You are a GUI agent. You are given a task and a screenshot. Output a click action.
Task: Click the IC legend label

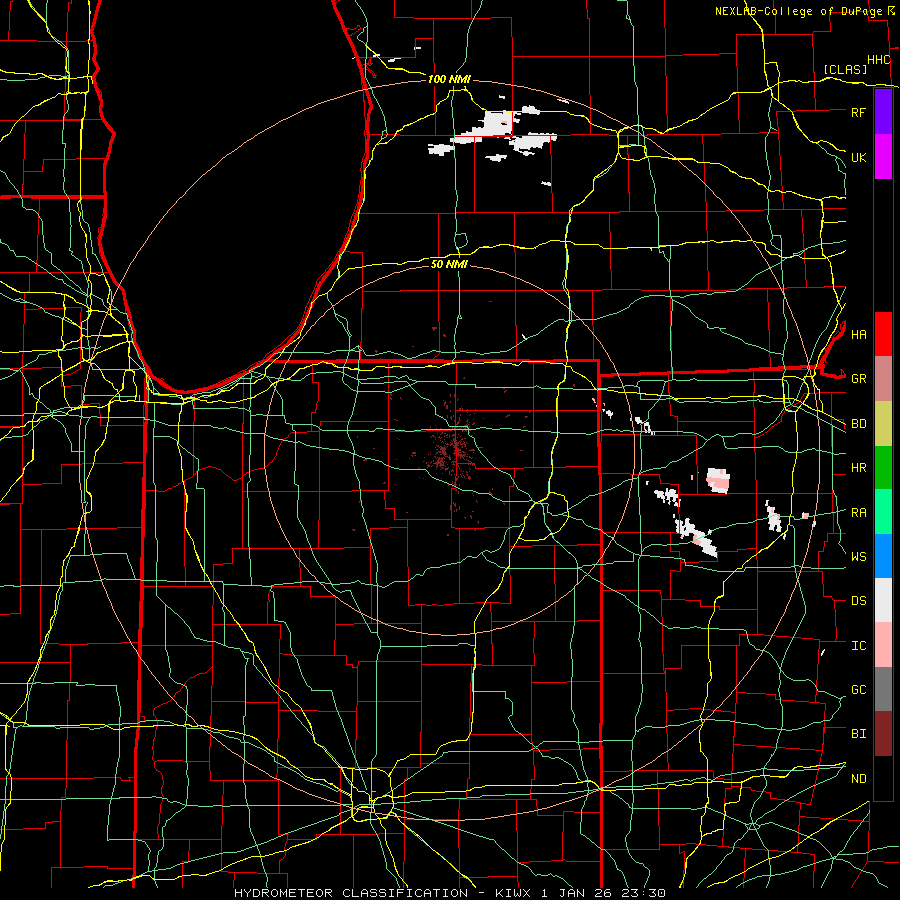pos(858,646)
